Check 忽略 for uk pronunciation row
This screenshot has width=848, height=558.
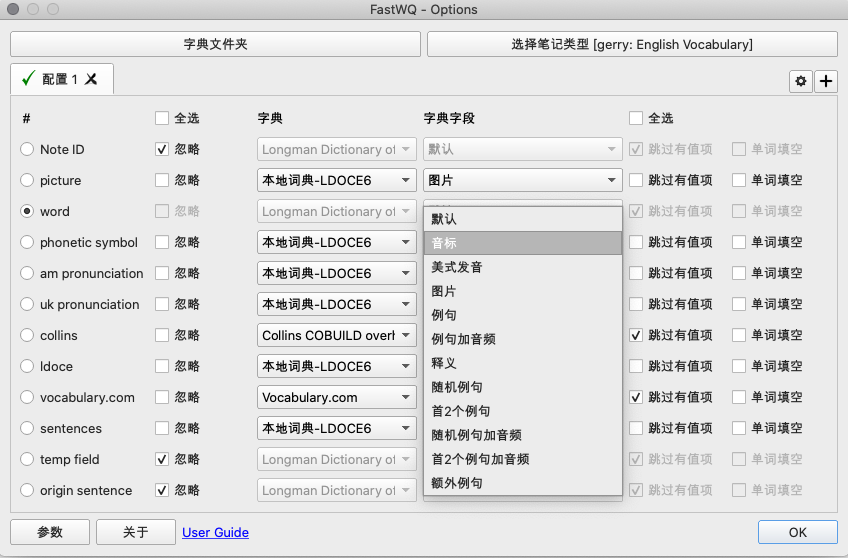tap(162, 304)
